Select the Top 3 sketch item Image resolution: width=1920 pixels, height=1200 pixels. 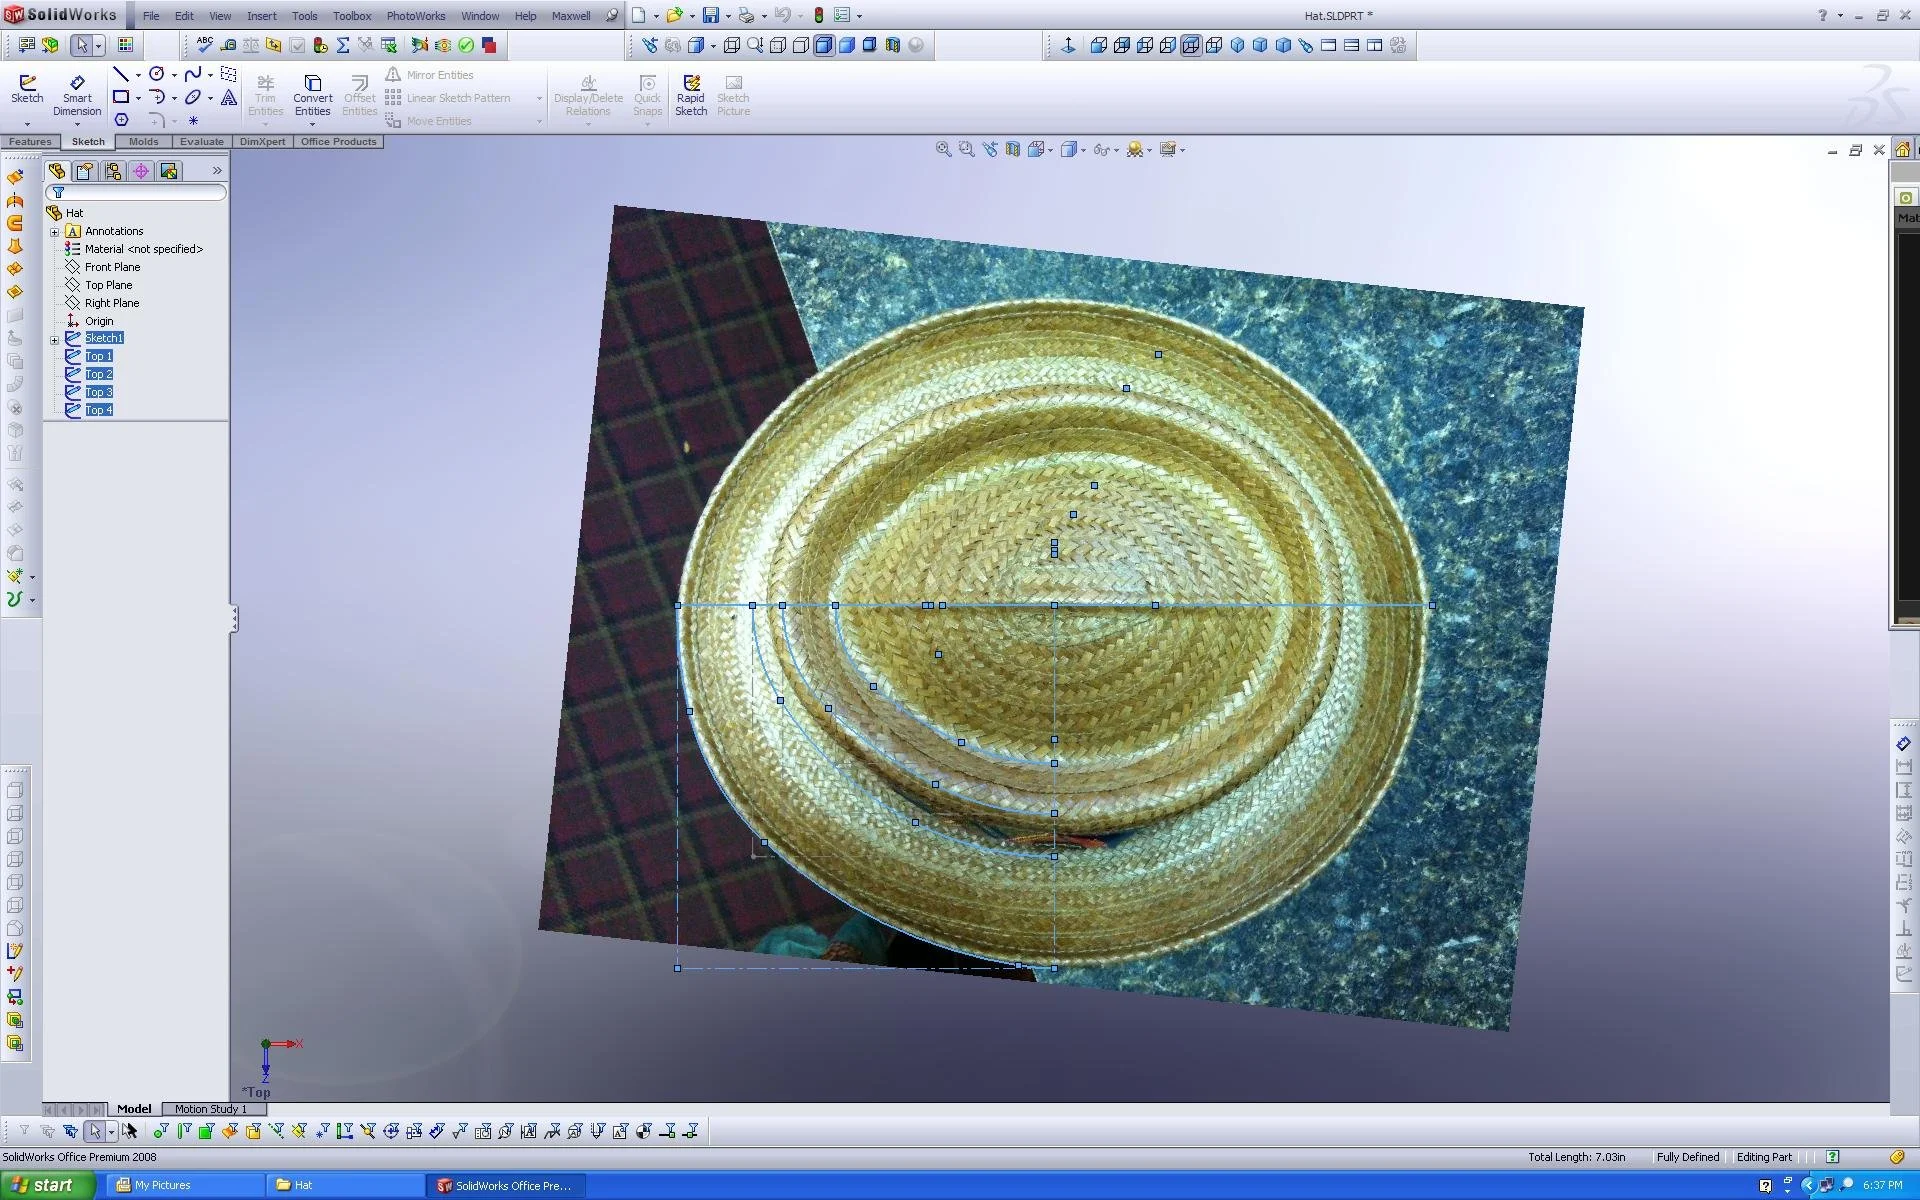coord(98,392)
